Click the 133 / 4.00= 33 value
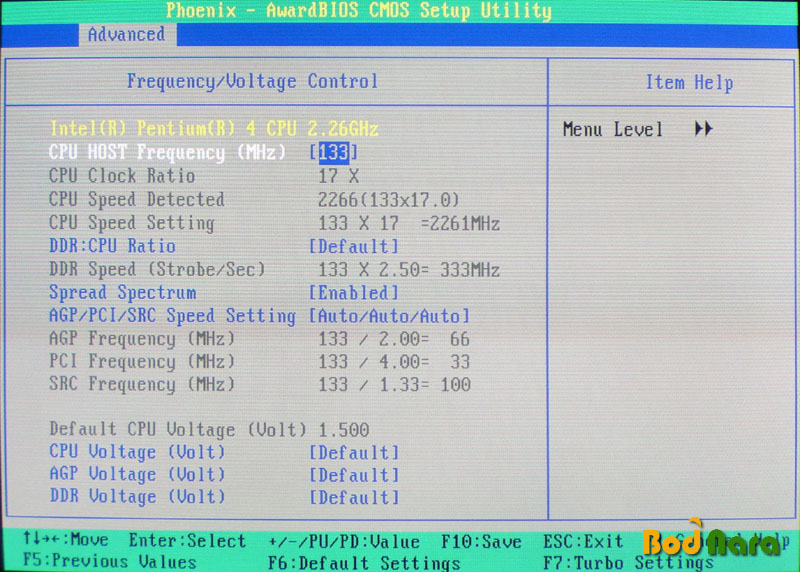 point(394,362)
